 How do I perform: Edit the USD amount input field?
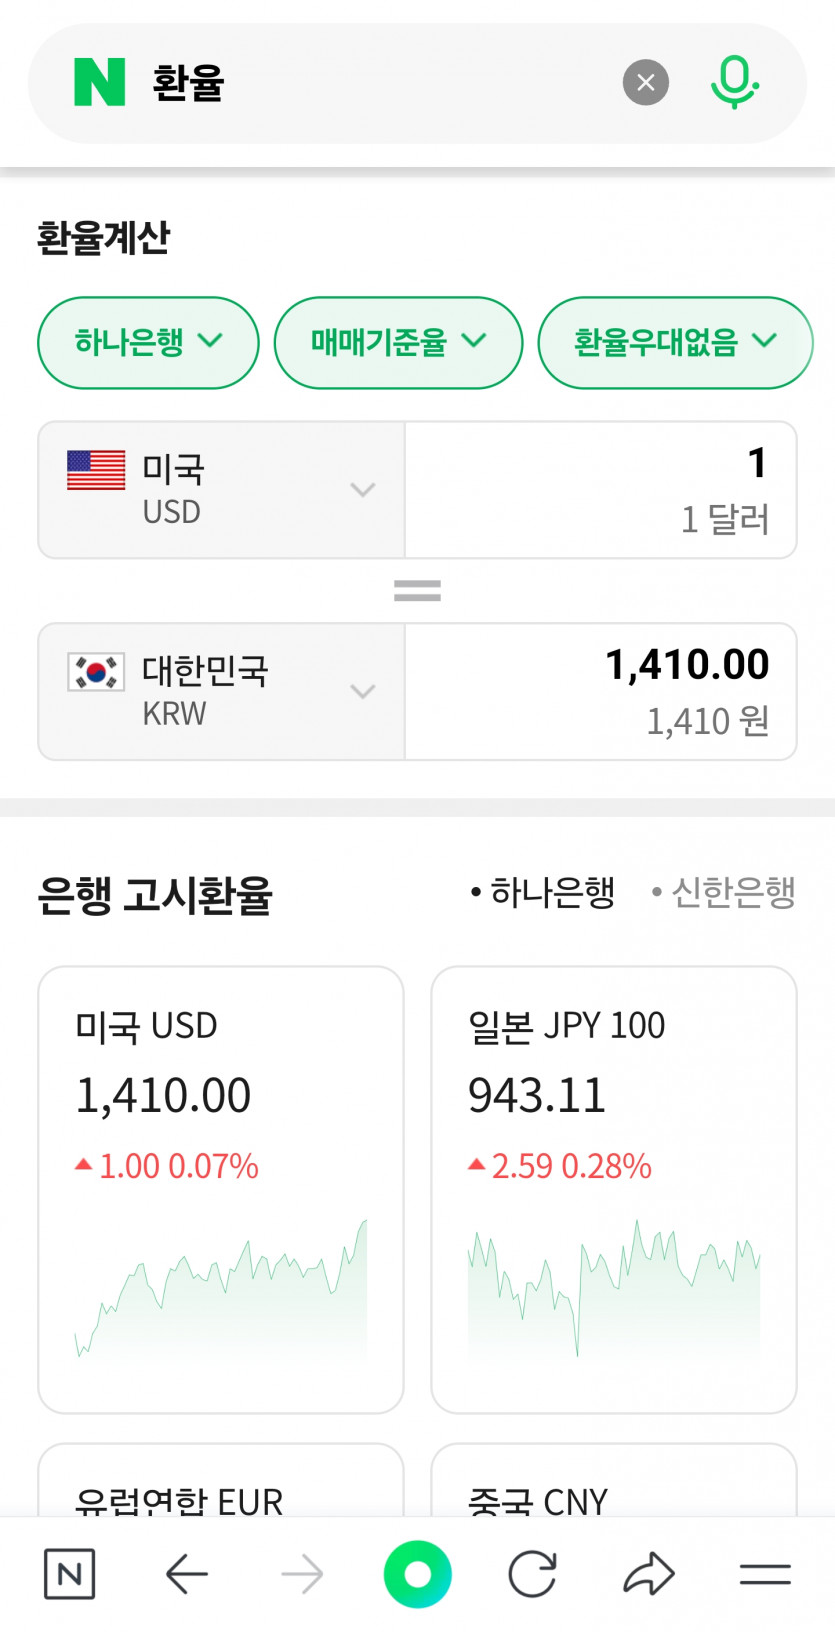600,490
